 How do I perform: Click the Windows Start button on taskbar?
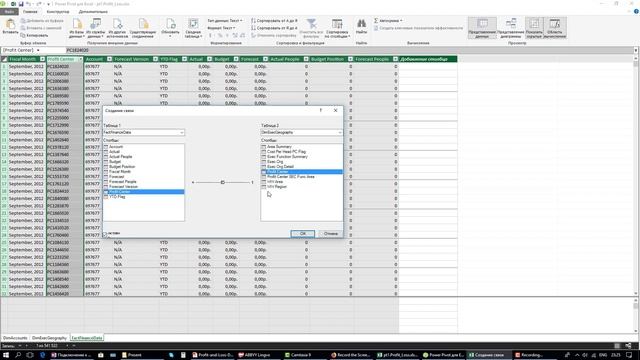coord(6,355)
